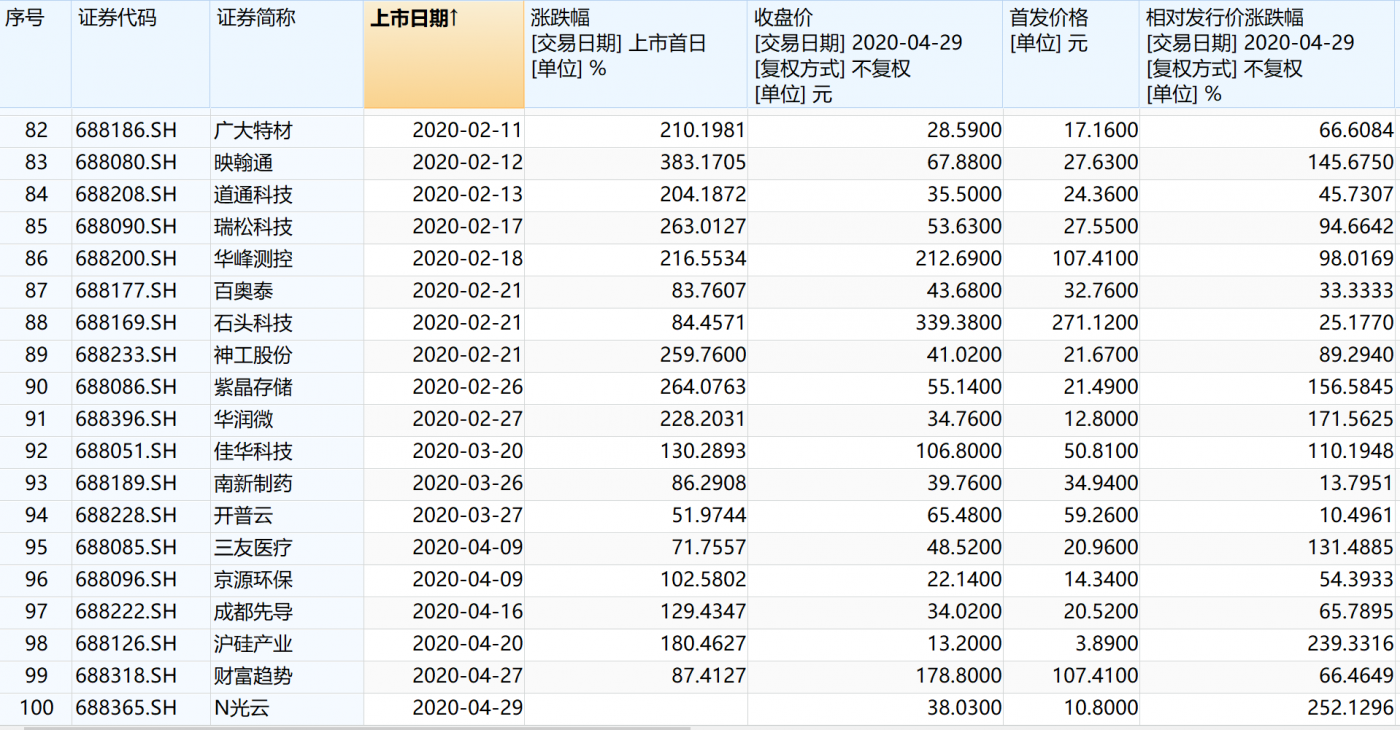Click security code 688396.SH
Image resolution: width=1400 pixels, height=730 pixels.
(126, 419)
